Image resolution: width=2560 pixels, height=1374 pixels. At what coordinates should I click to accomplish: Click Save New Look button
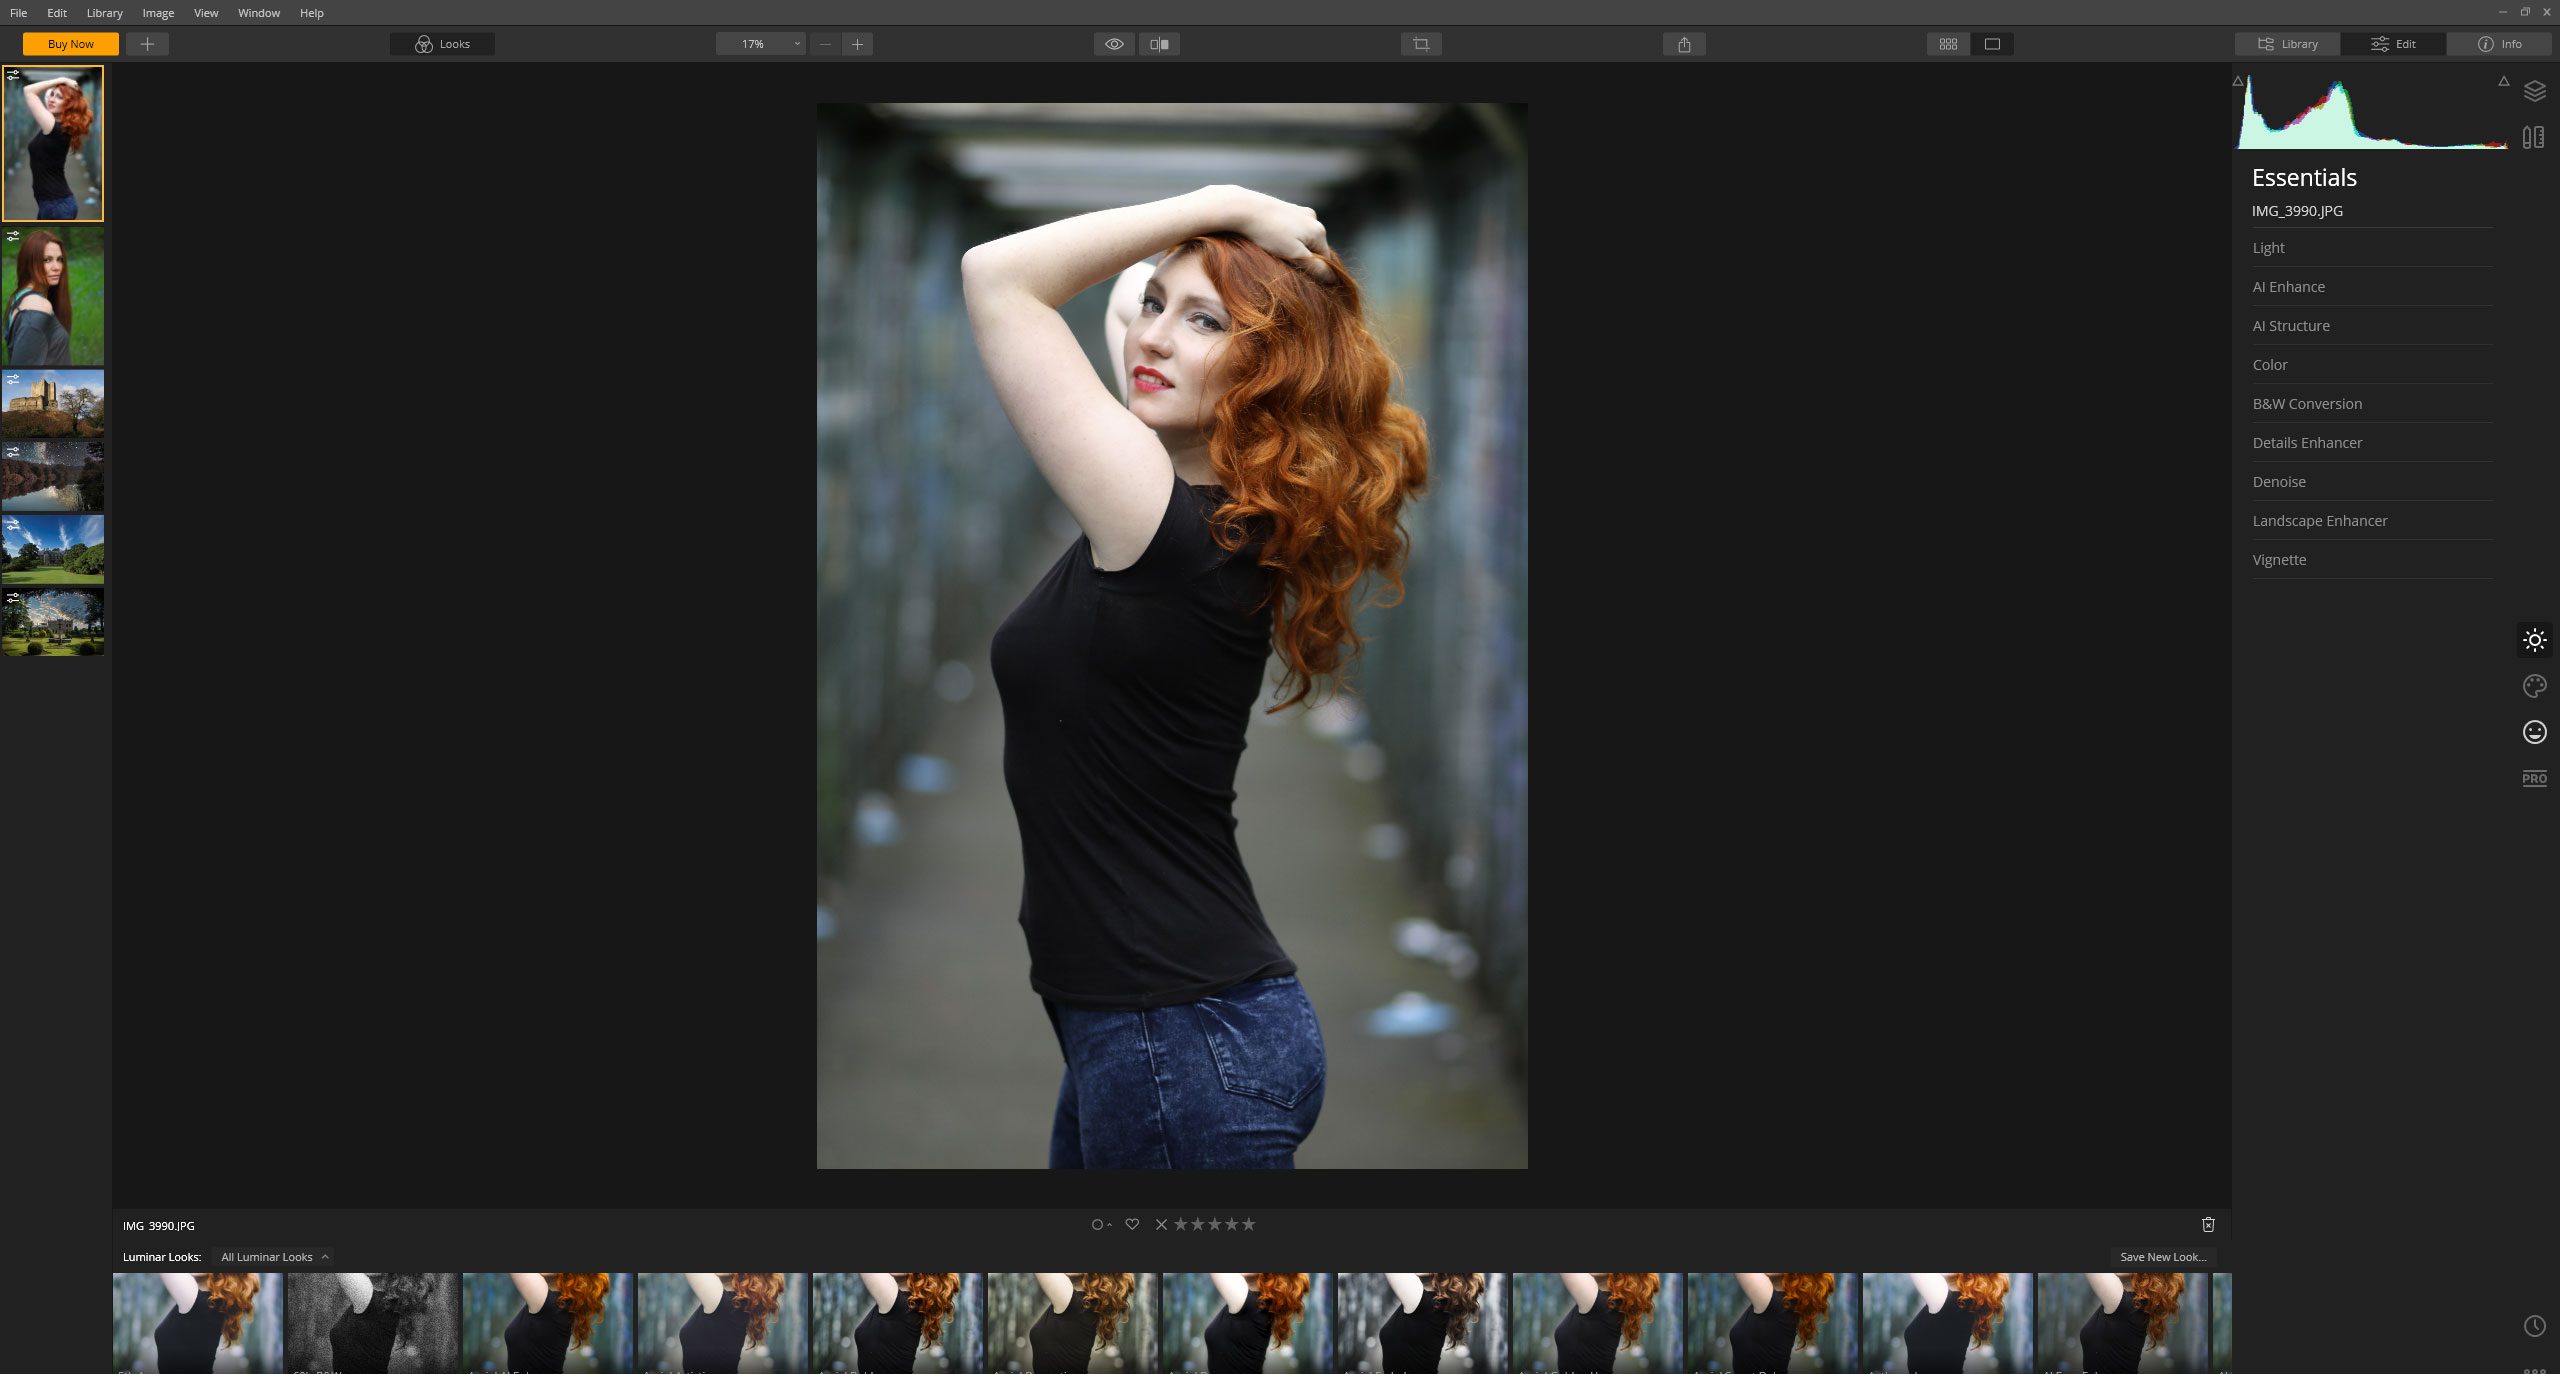point(2164,1257)
